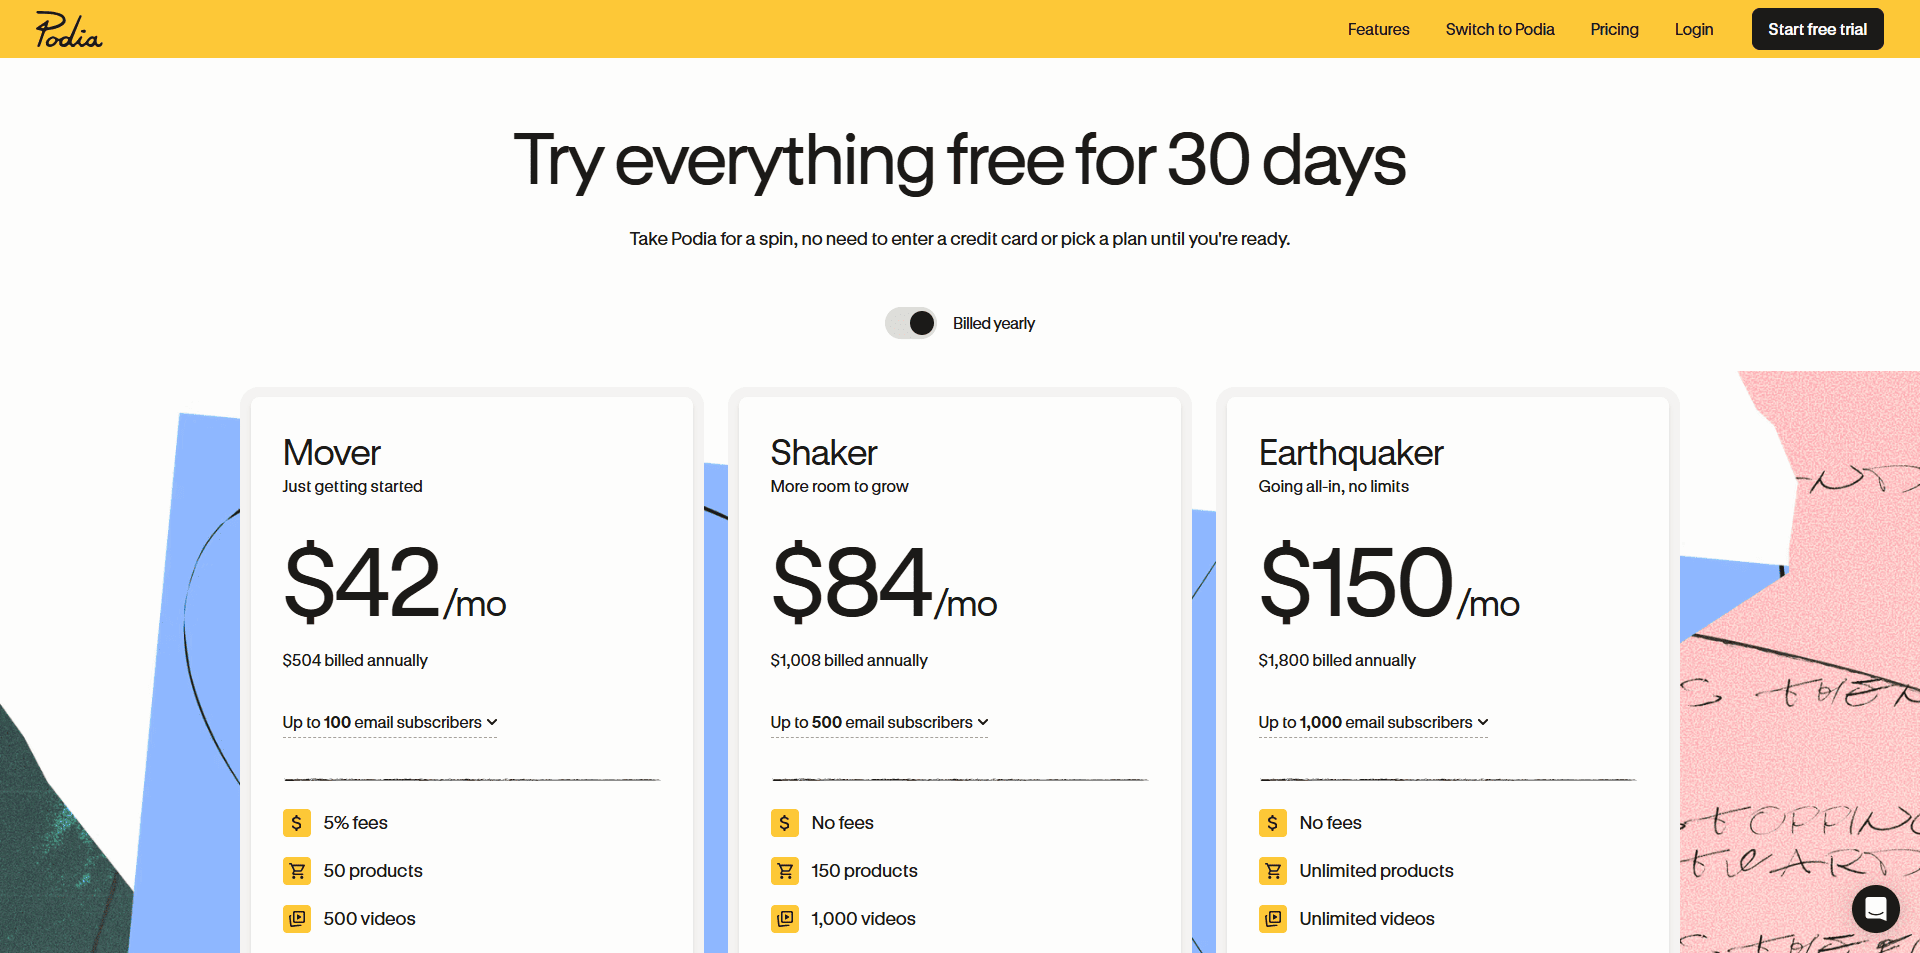Click the Billed yearly label
Image resolution: width=1920 pixels, height=953 pixels.
[x=994, y=324]
